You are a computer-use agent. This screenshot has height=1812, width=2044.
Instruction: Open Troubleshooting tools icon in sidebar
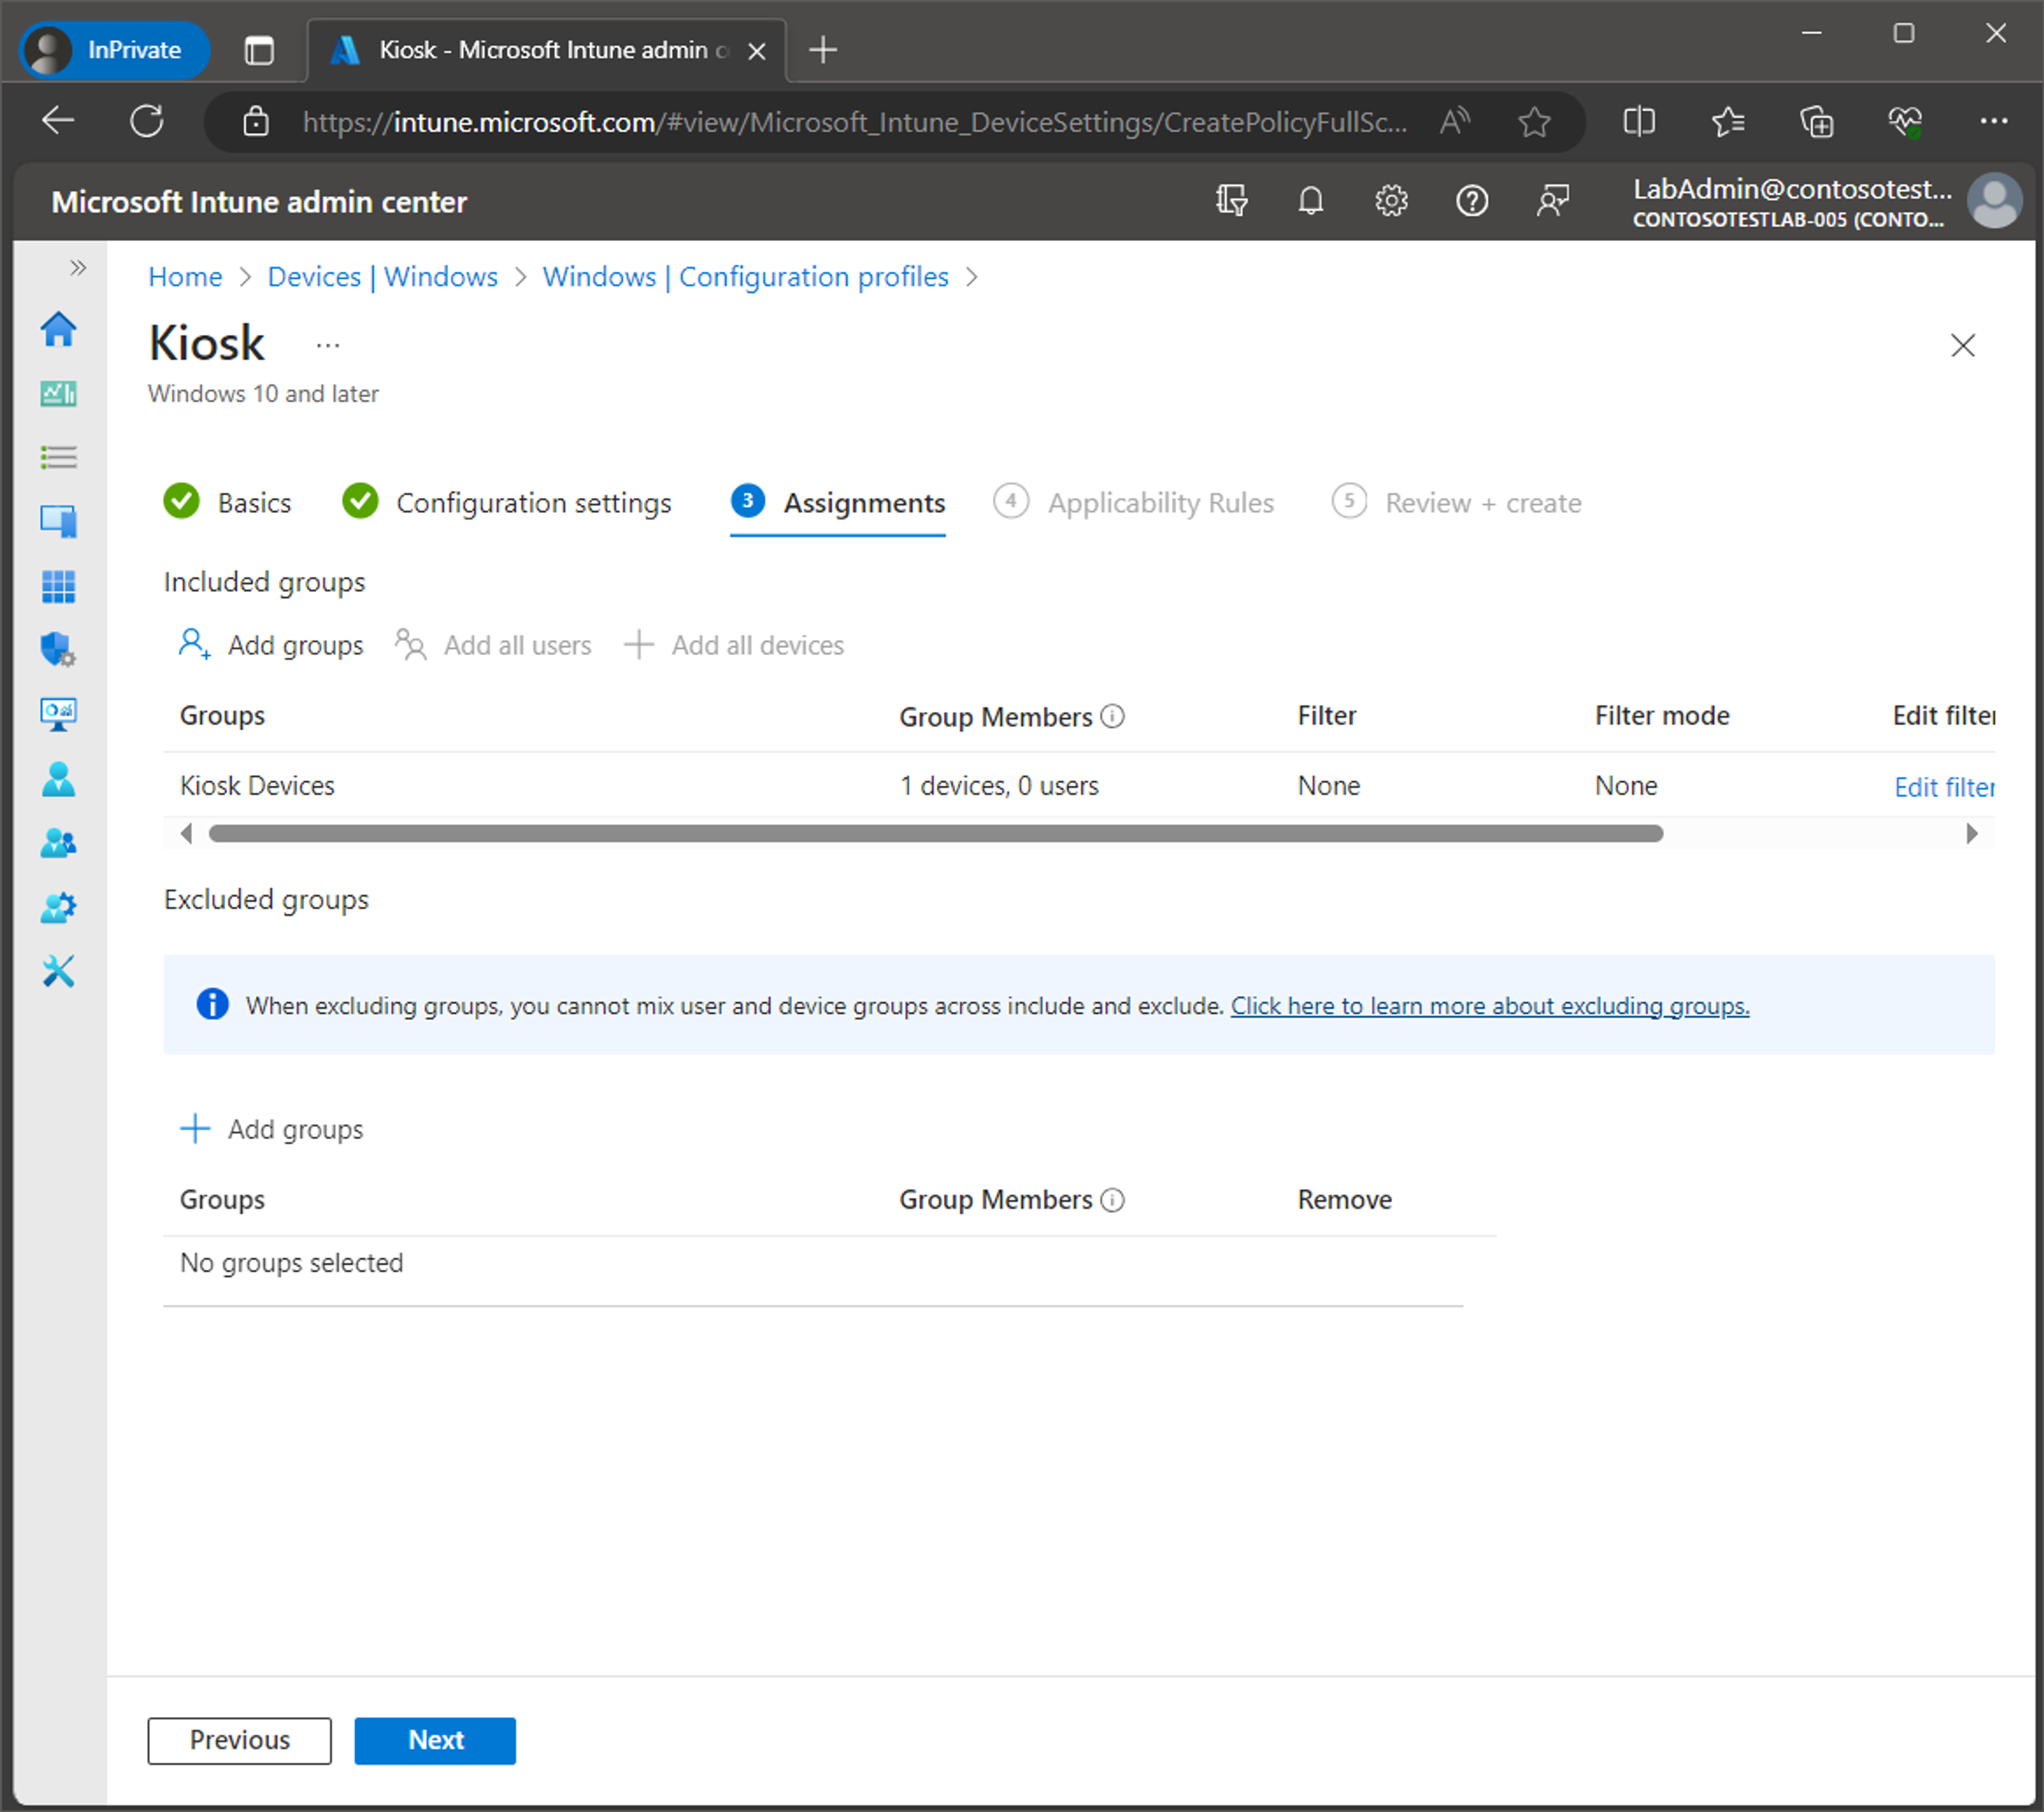(x=59, y=971)
